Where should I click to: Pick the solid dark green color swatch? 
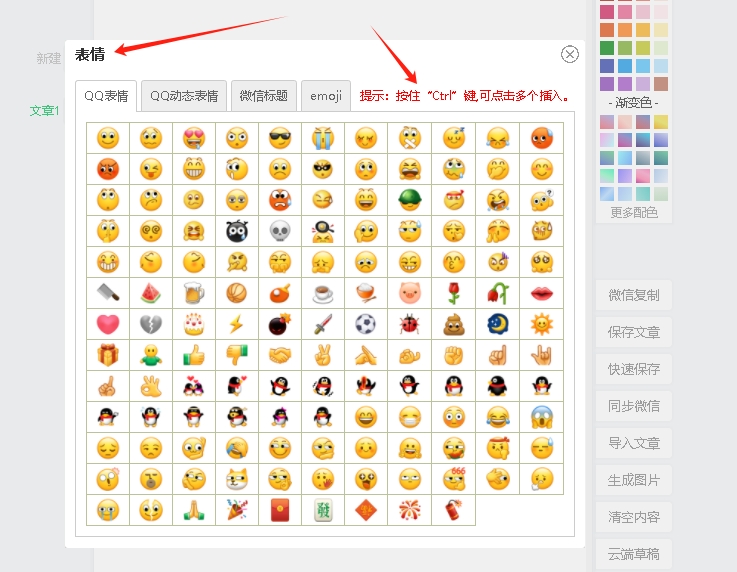click(x=607, y=48)
